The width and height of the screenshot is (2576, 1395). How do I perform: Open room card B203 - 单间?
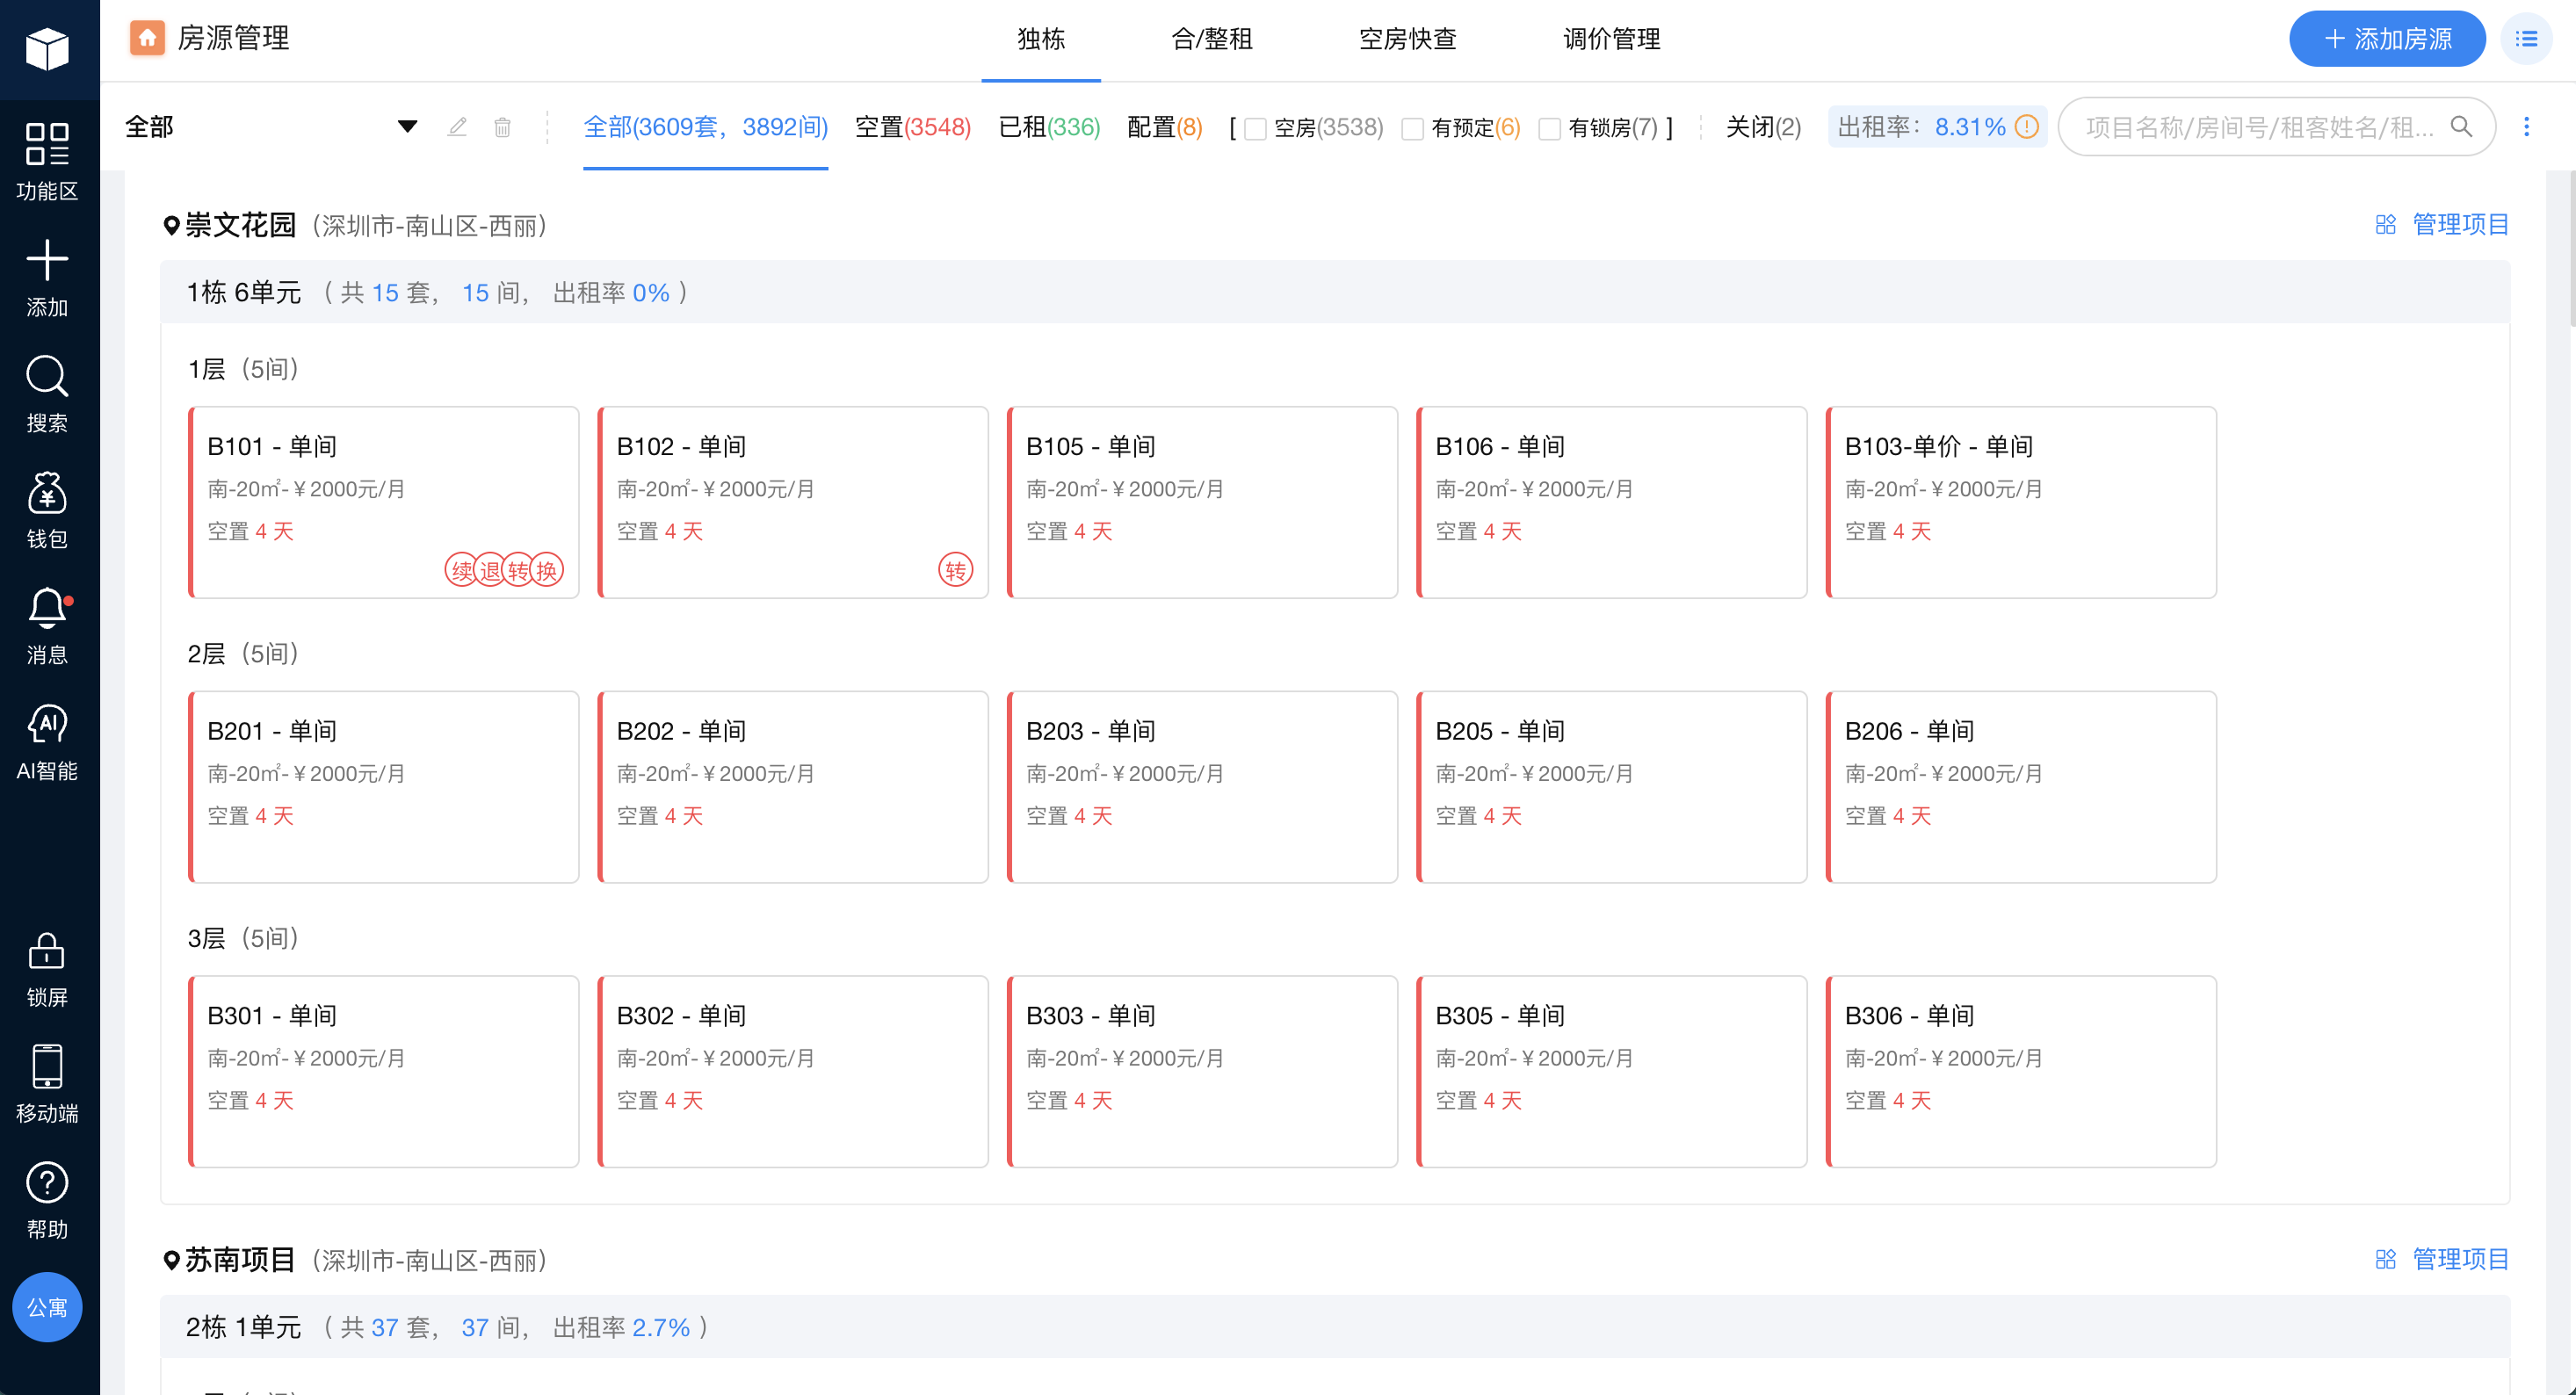click(1202, 787)
